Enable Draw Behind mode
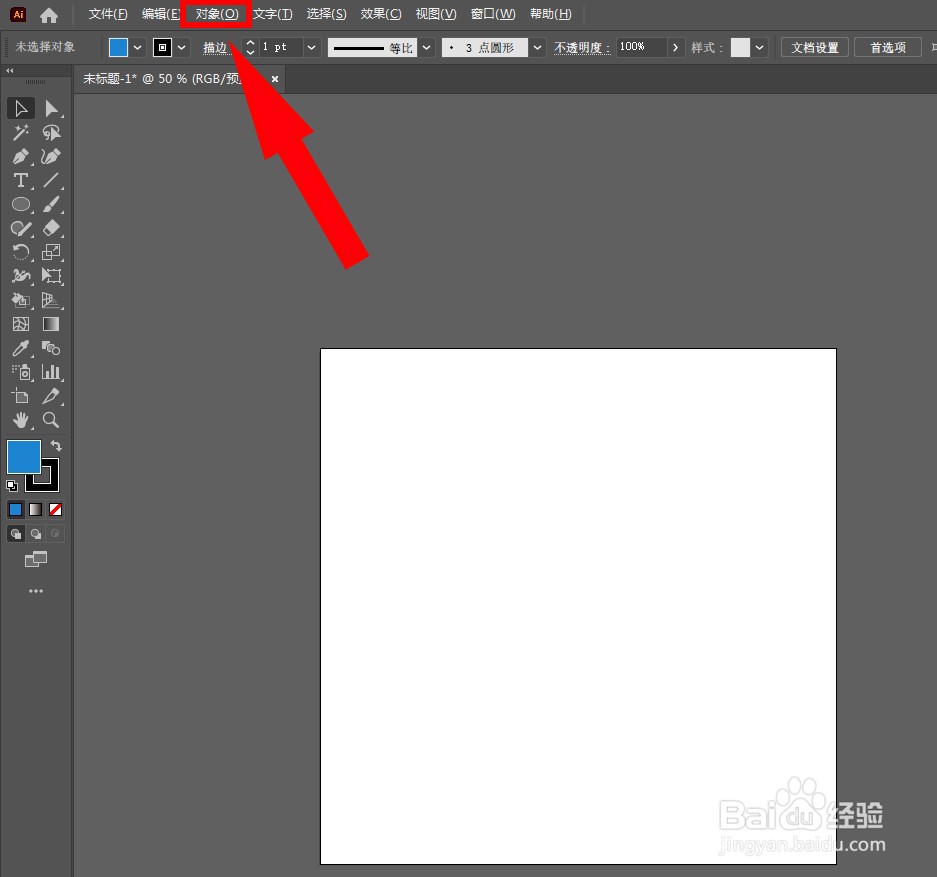 point(36,533)
